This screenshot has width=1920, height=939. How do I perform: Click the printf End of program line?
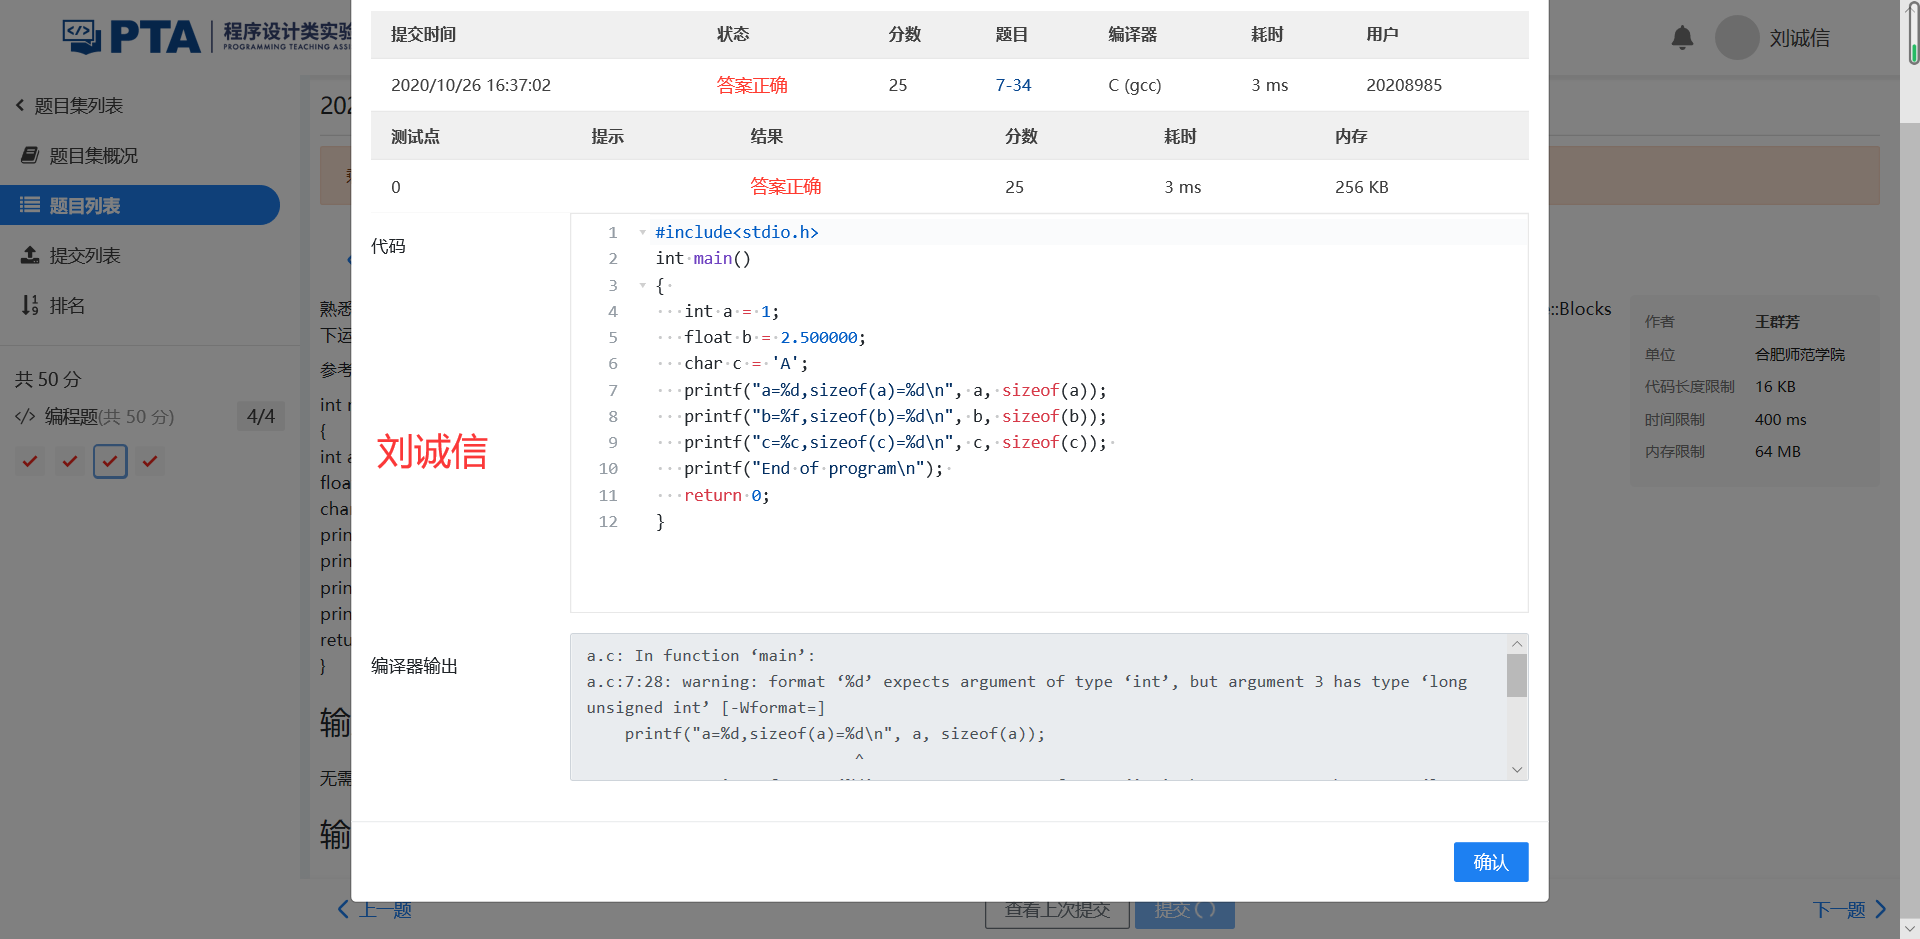click(814, 468)
